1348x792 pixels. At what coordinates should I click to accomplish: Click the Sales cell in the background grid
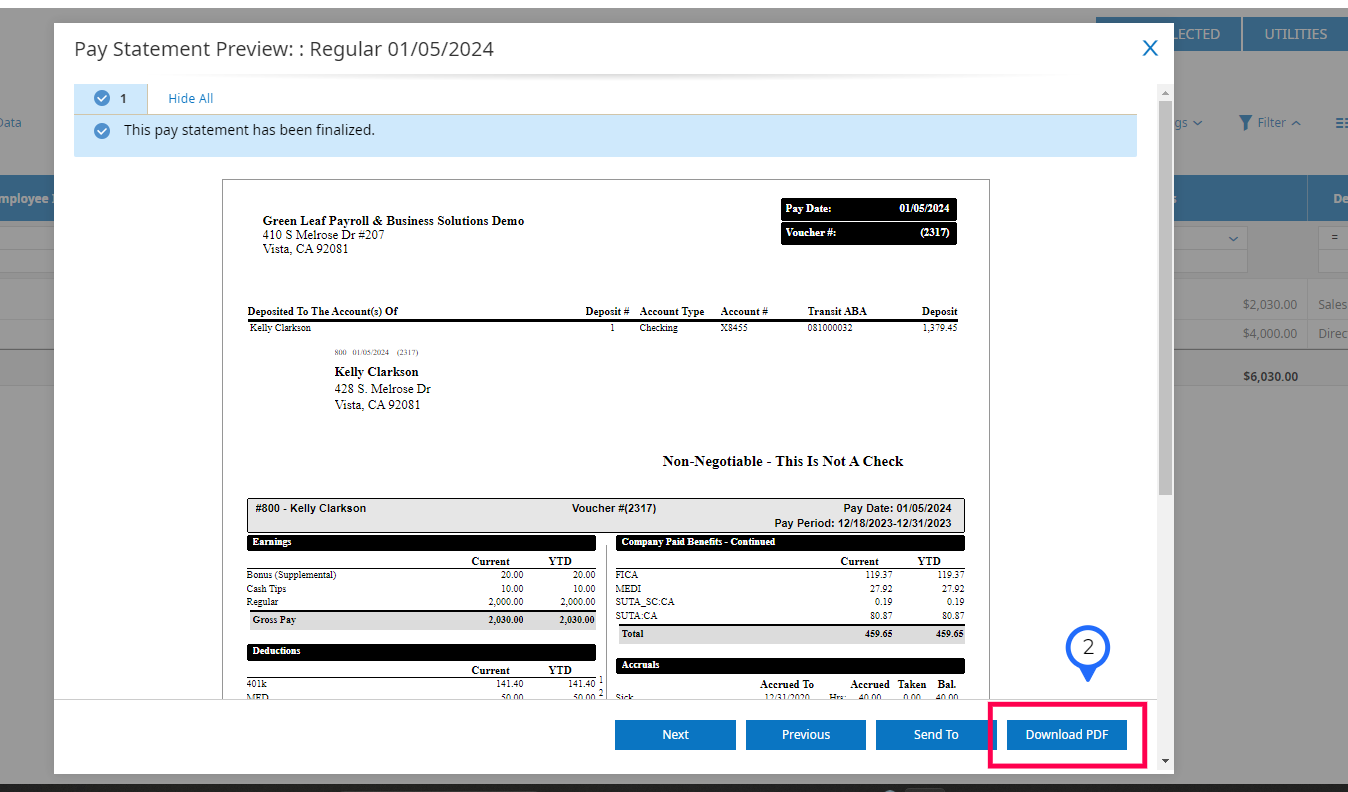[1332, 304]
